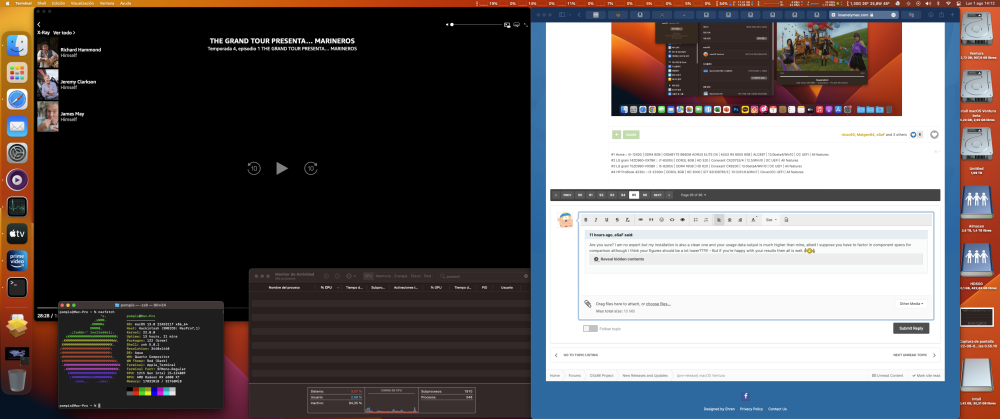Viewport: 1000px width, 419px height.
Task: Click Privacy Policy in the footer
Action: pos(751,409)
